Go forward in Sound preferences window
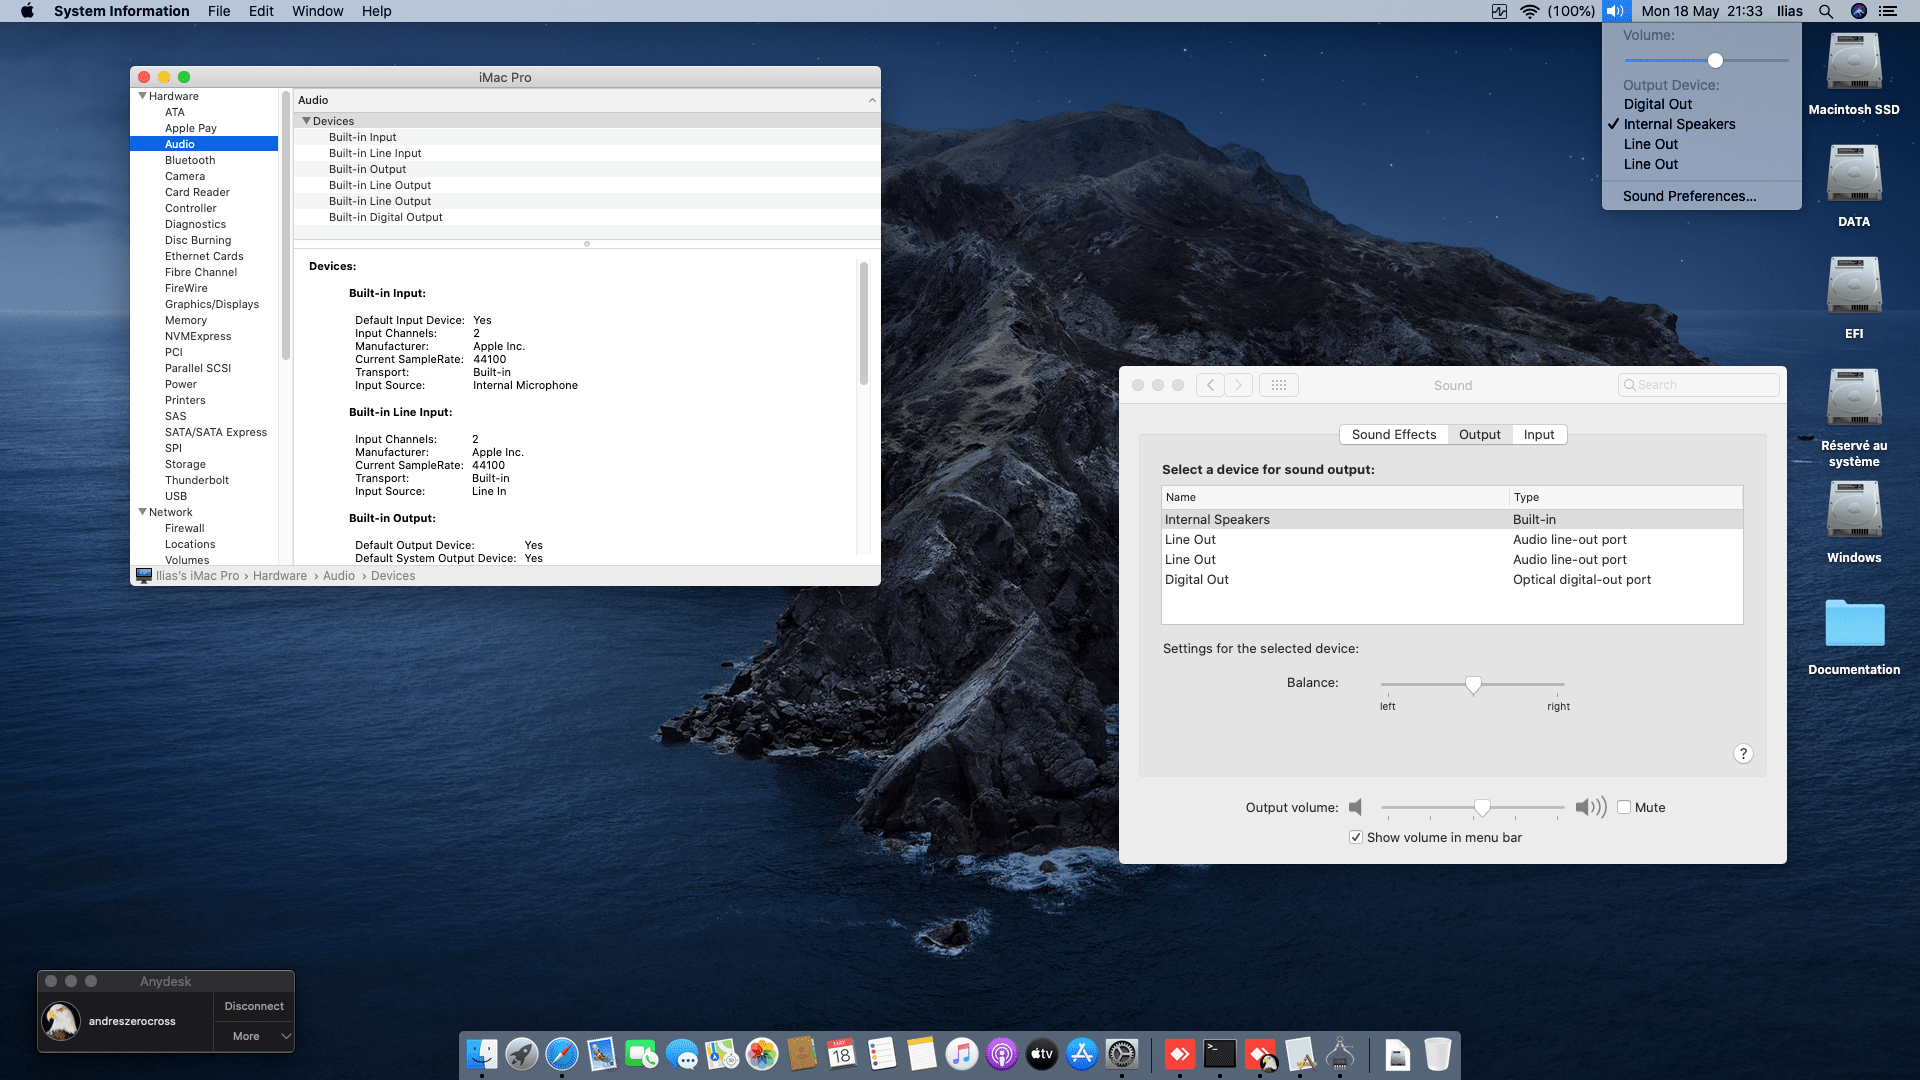 click(1239, 385)
